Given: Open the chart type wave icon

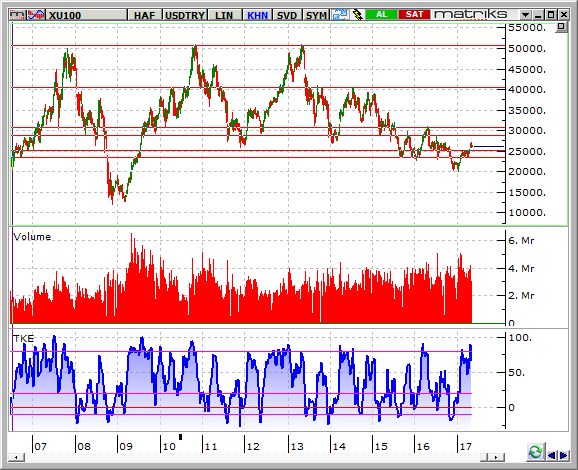Looking at the screenshot, I should (x=36, y=15).
